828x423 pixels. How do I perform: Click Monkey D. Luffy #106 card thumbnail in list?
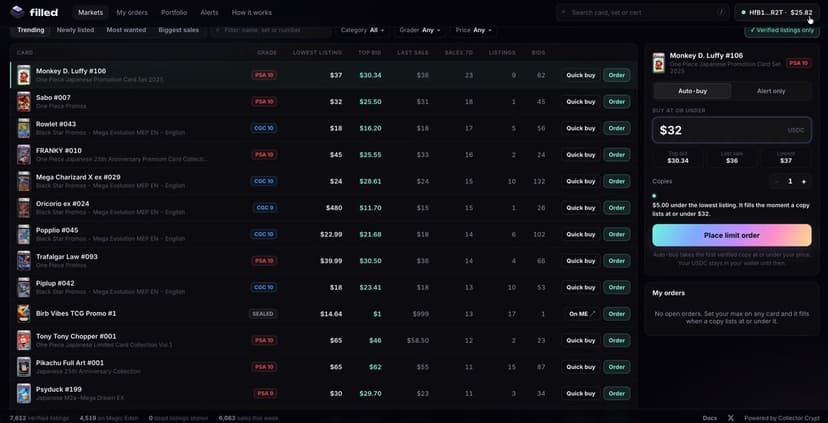point(24,75)
